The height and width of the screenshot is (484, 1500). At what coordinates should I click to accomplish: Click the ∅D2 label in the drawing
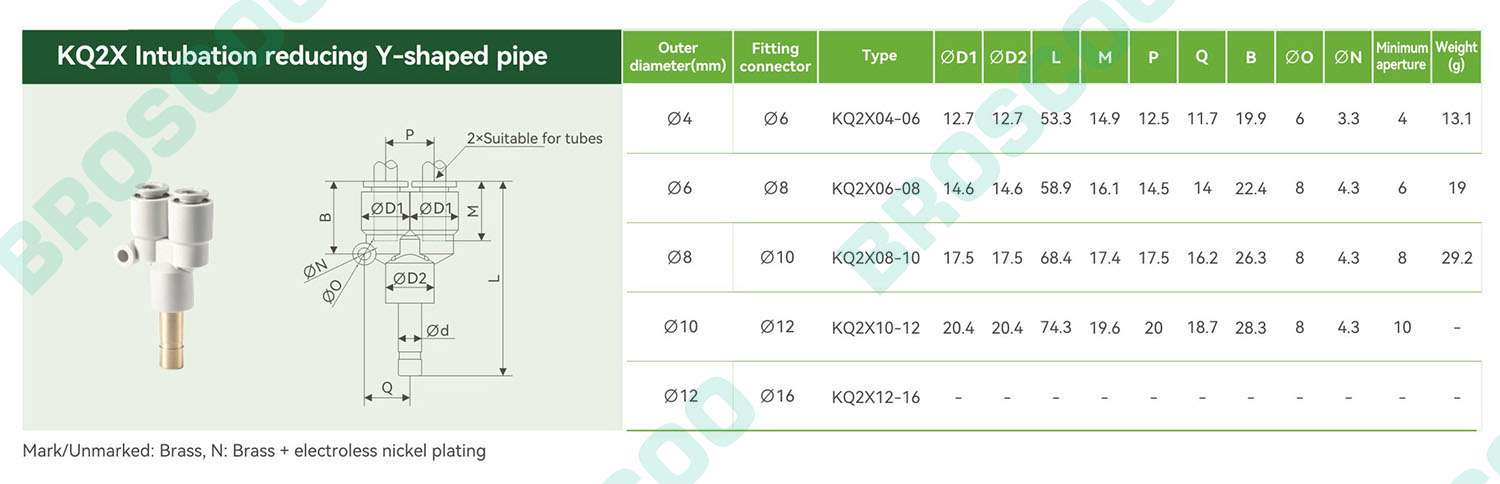(410, 277)
